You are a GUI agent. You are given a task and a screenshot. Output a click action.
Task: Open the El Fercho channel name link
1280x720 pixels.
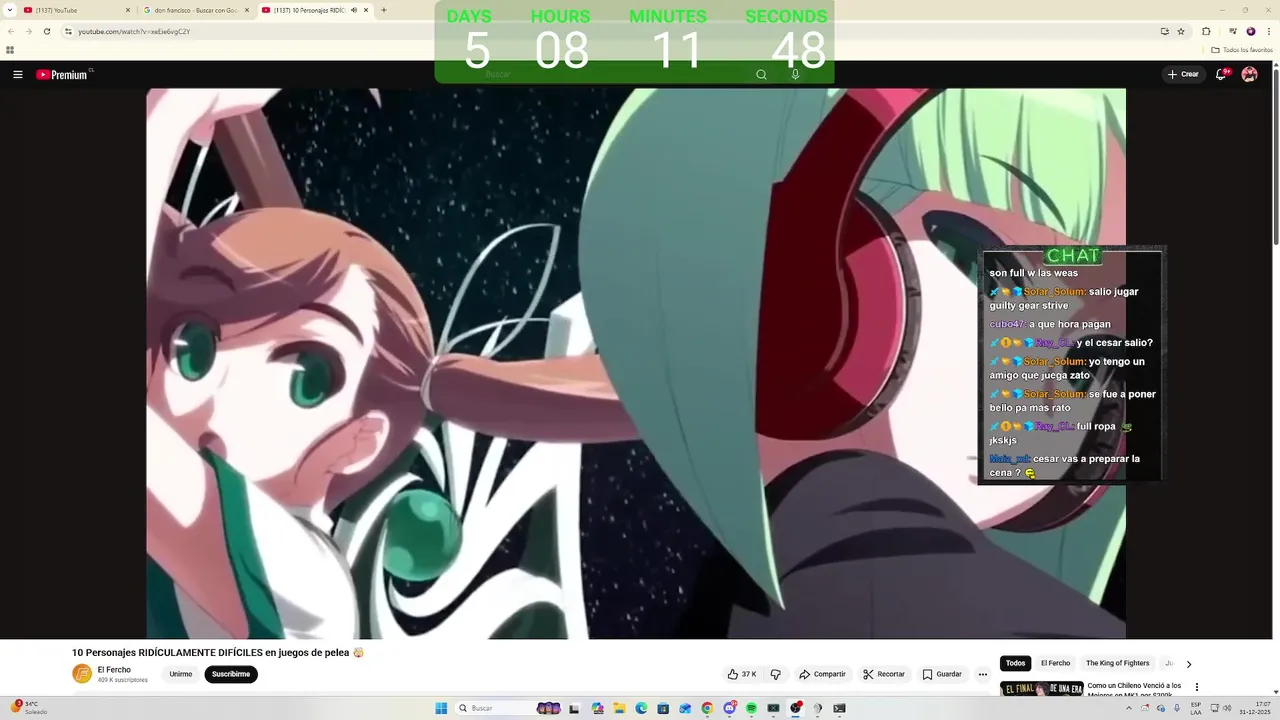114,670
